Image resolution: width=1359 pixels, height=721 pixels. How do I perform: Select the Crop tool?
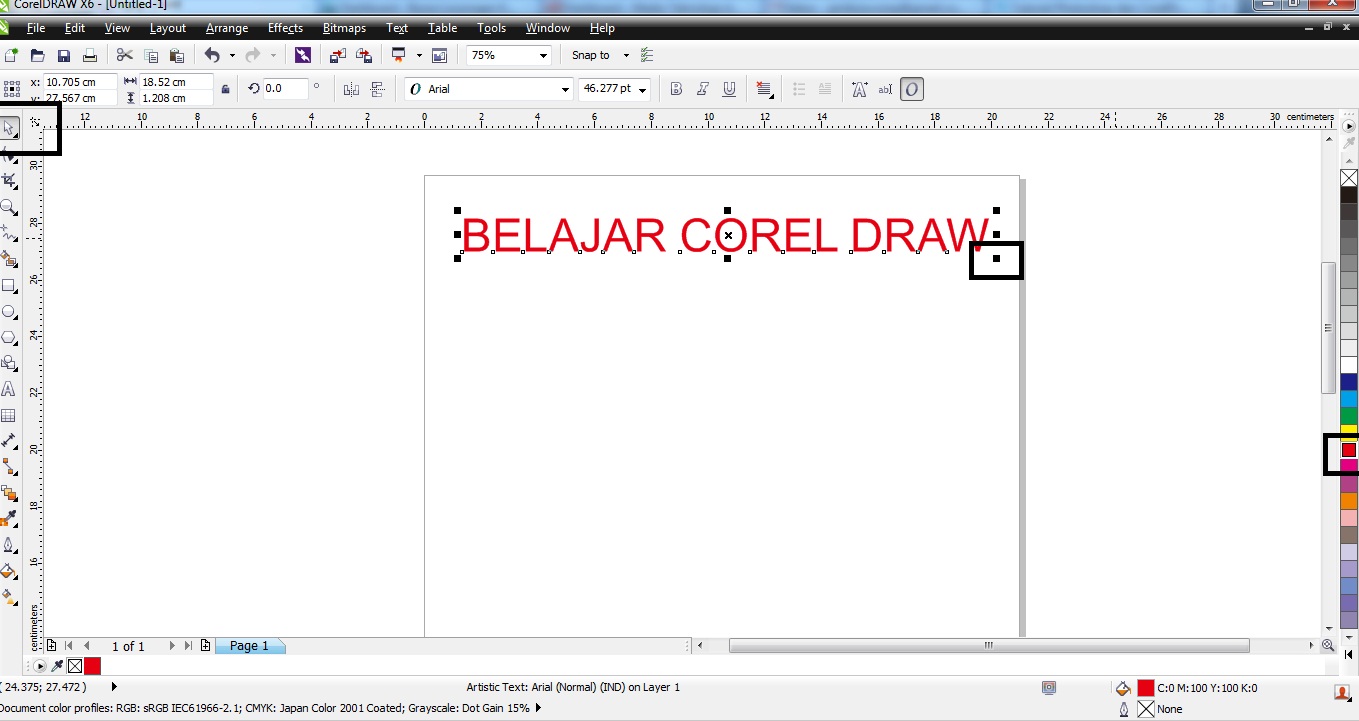(x=9, y=180)
